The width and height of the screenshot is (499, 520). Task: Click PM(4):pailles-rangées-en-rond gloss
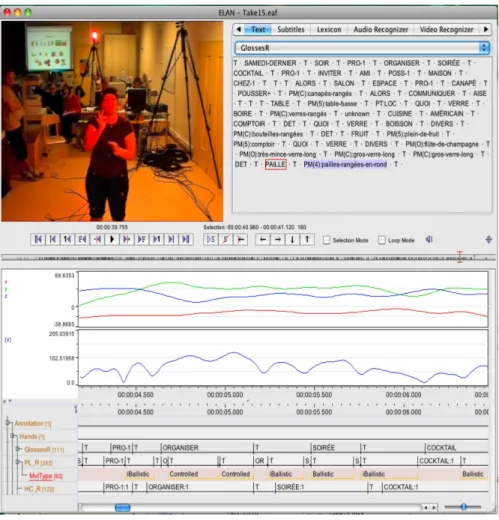tap(345, 164)
